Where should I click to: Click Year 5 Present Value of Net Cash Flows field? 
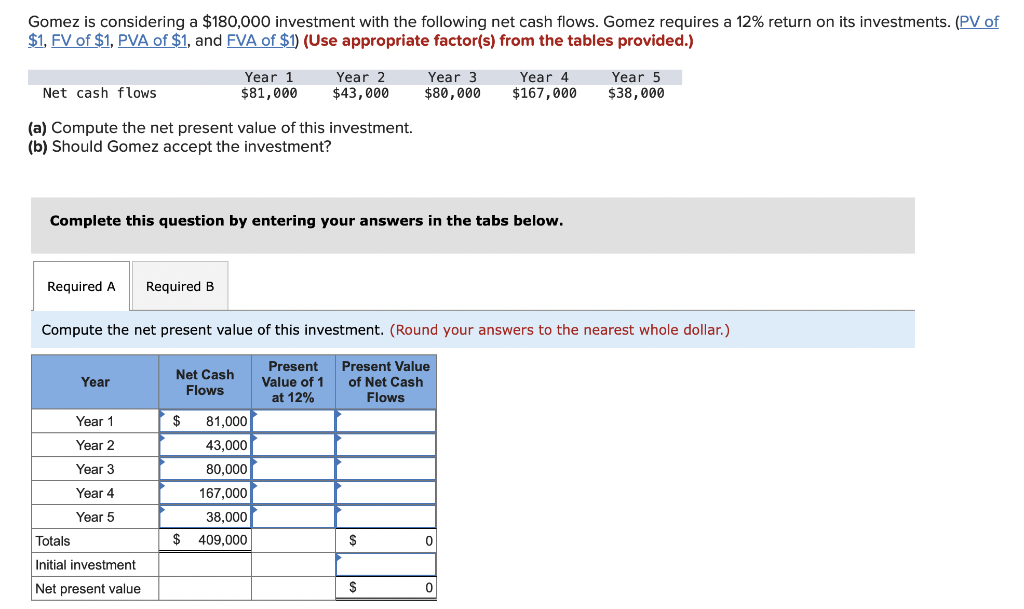tap(386, 517)
